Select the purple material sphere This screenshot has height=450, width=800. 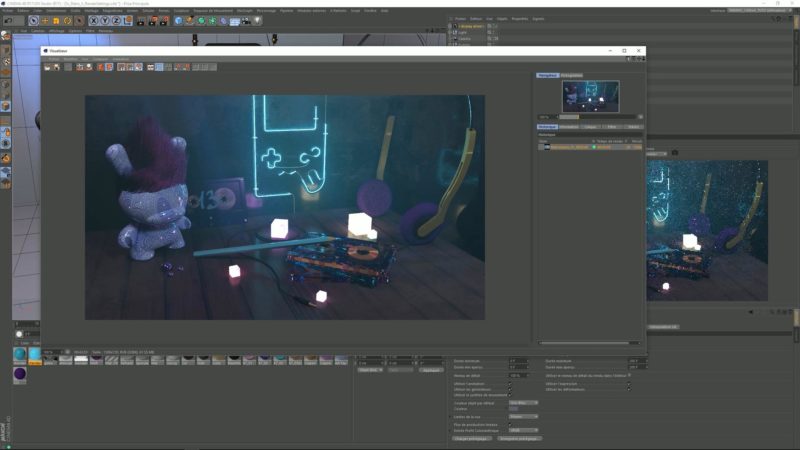[20, 374]
